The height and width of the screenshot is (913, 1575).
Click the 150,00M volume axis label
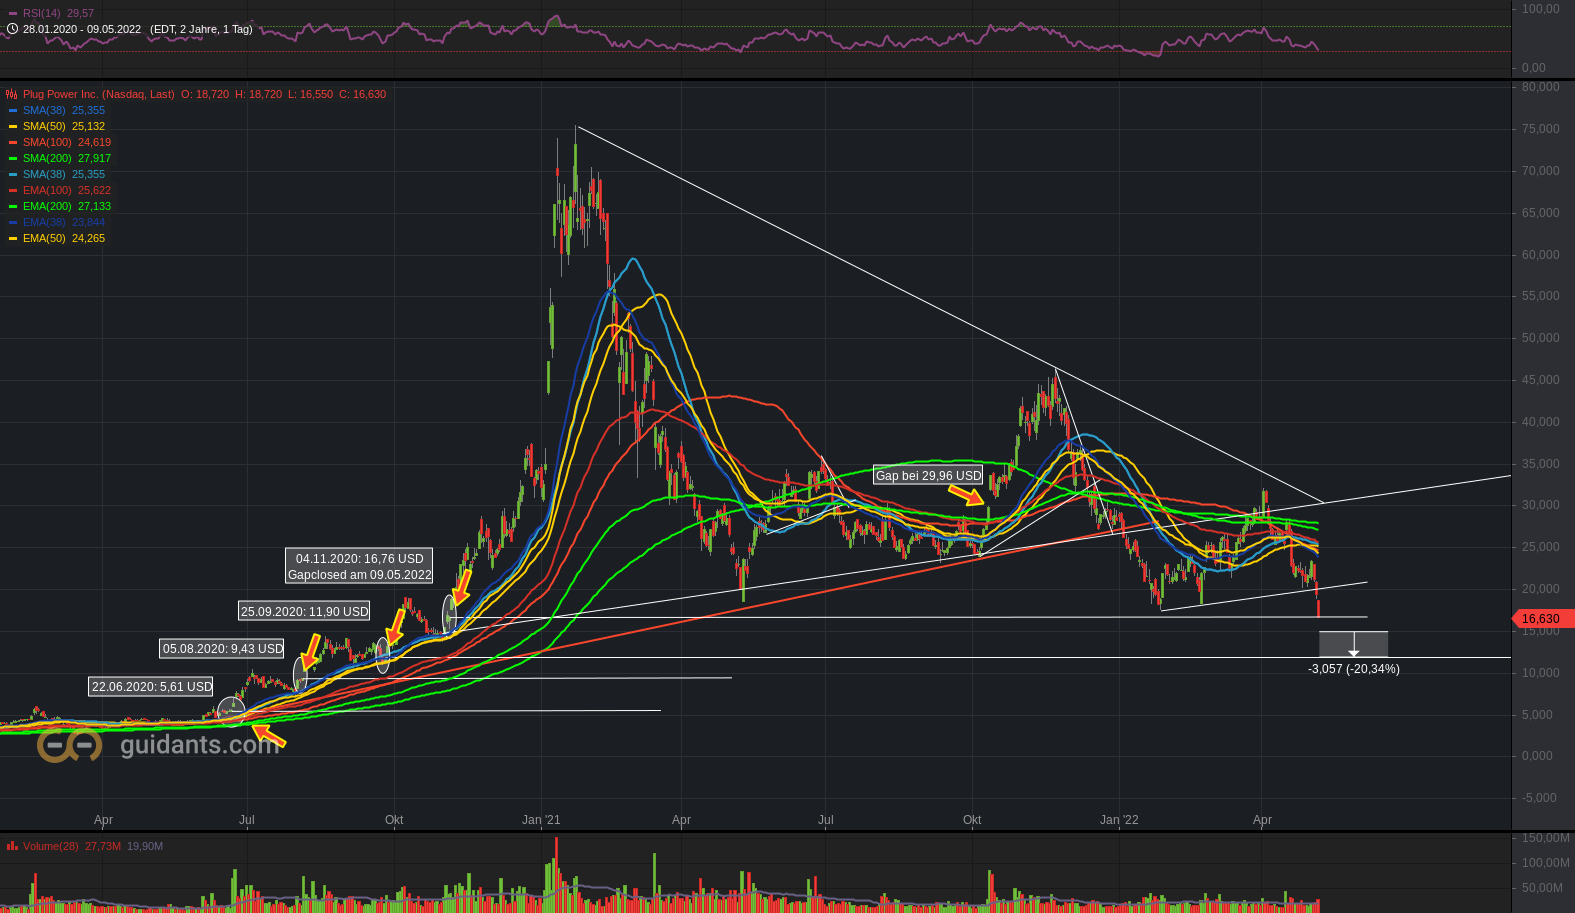1544,838
